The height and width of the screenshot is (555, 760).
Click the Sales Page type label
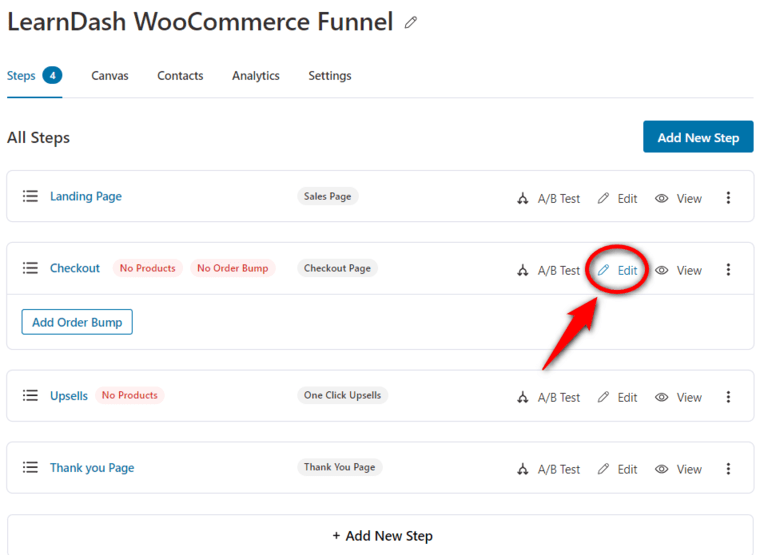pos(328,196)
